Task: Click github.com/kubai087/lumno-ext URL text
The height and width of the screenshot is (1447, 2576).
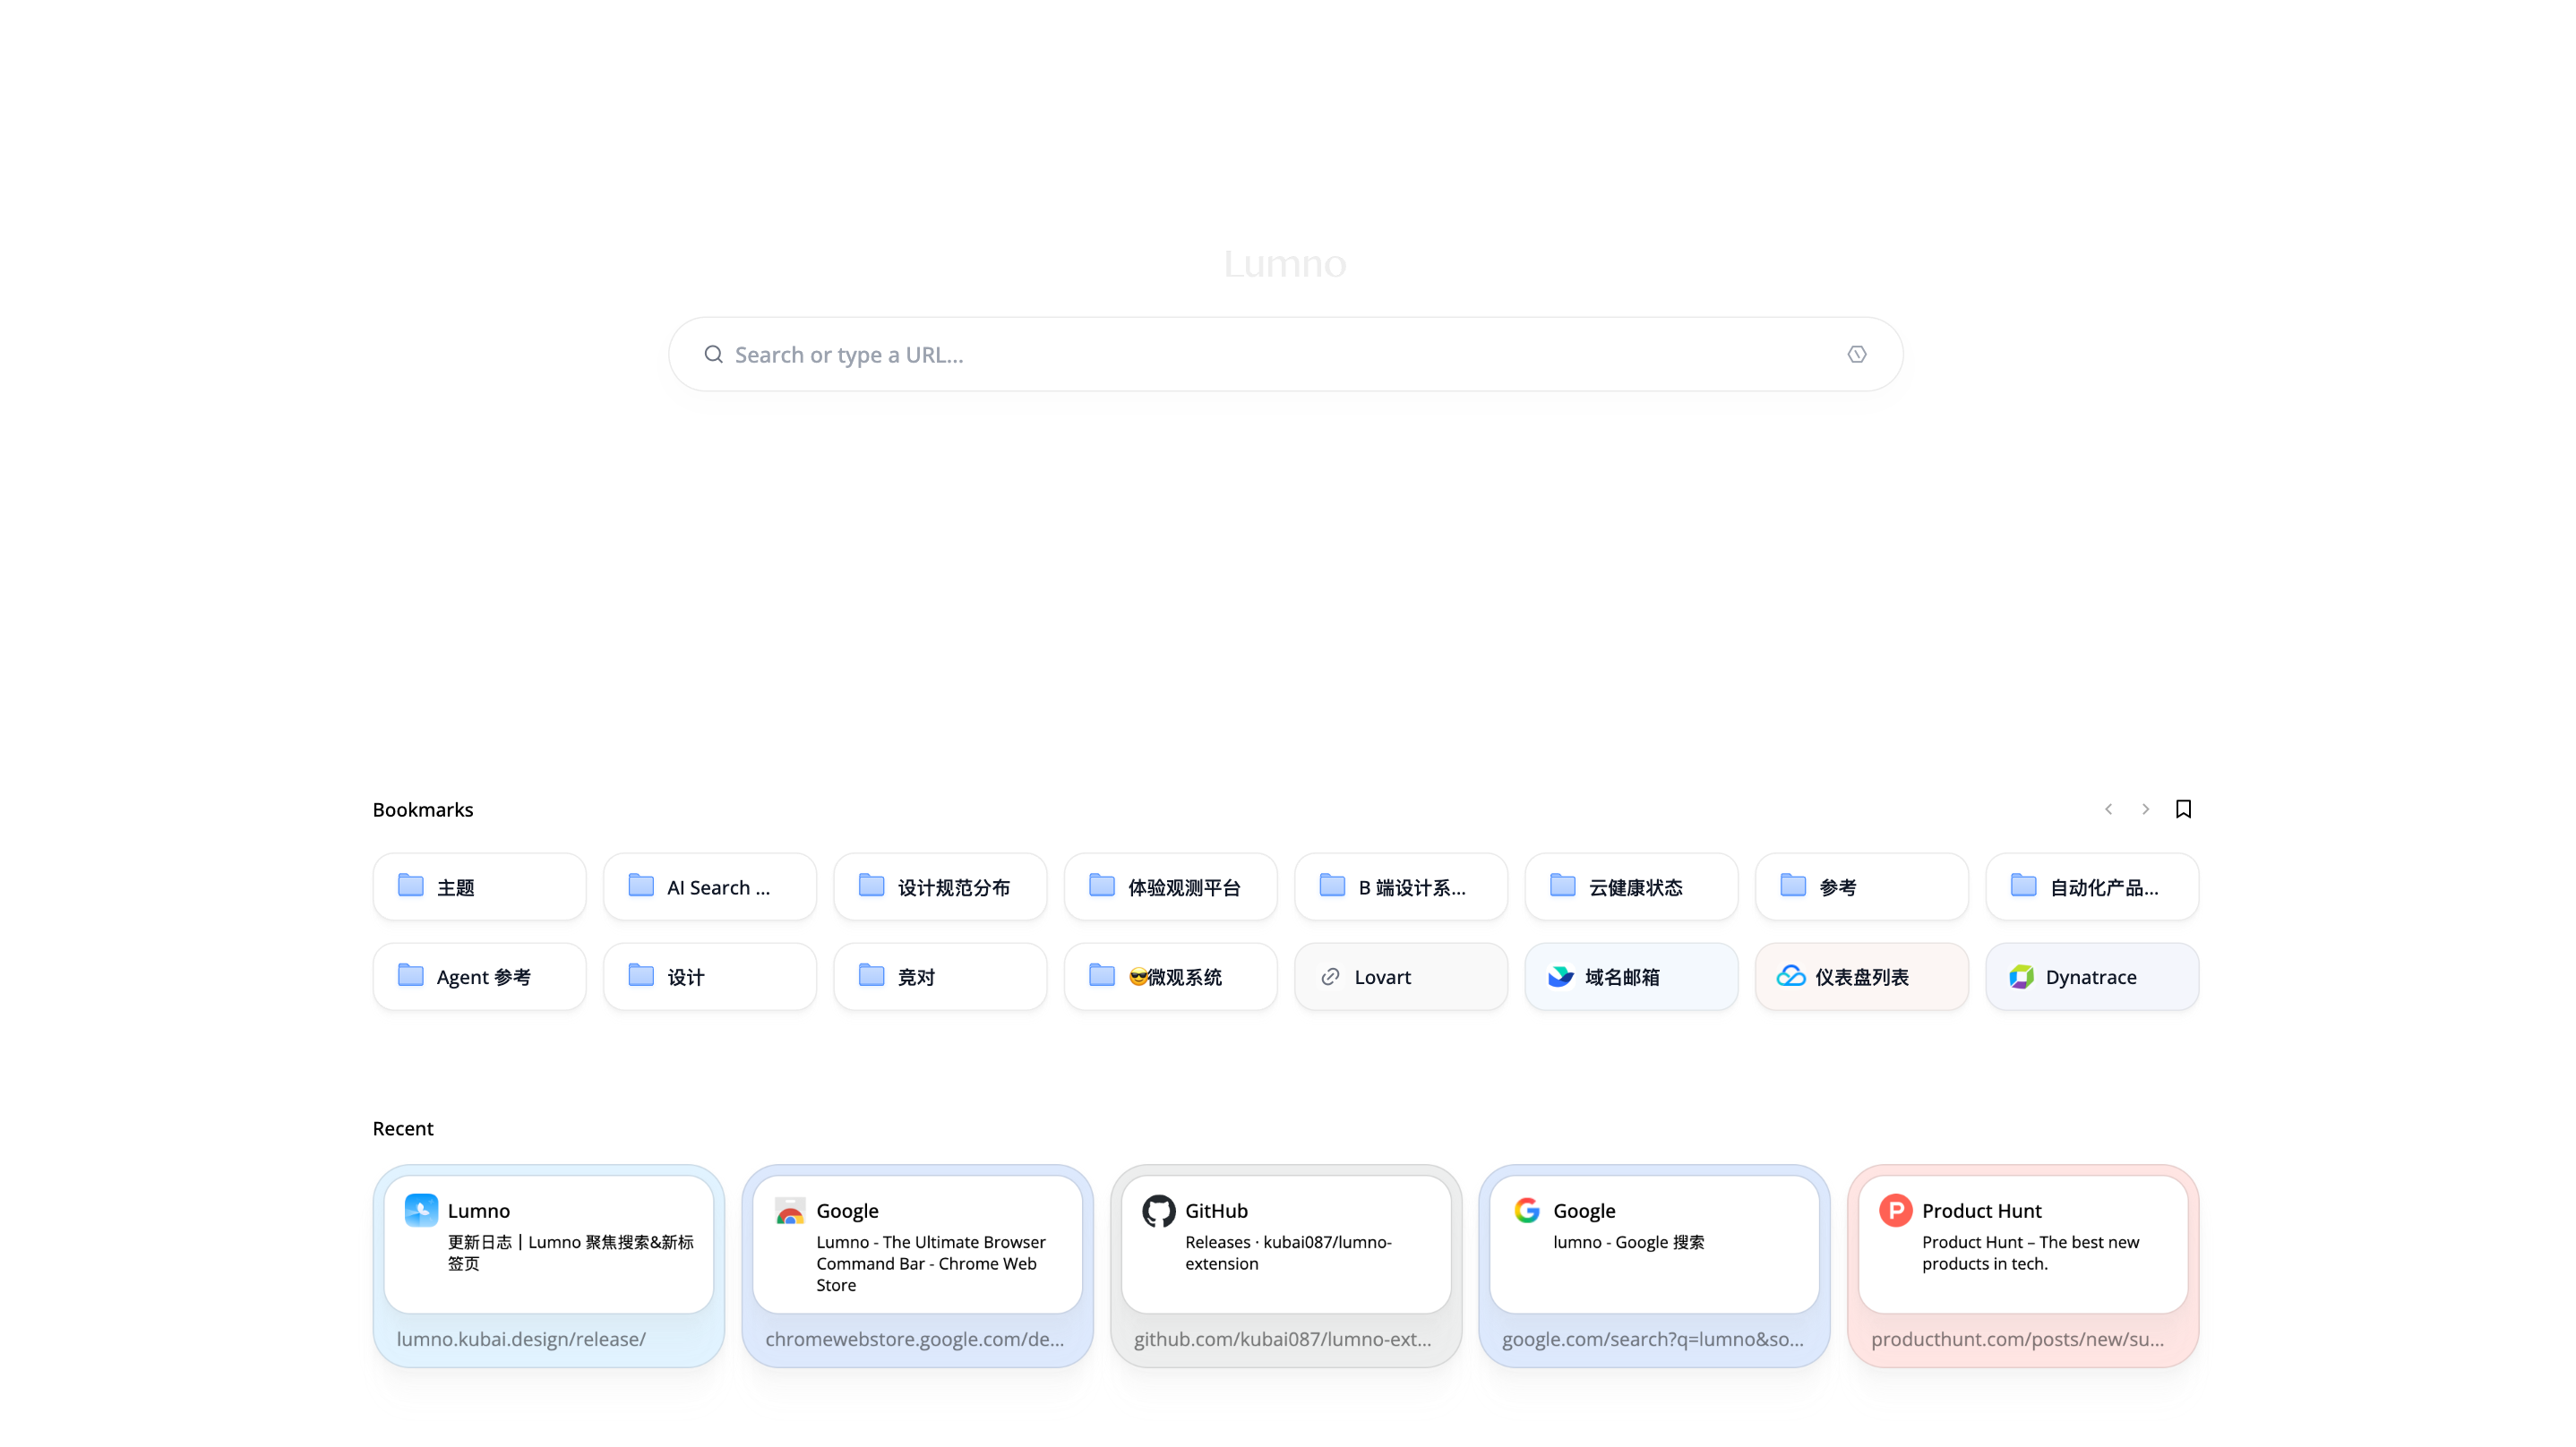Action: click(x=1282, y=1339)
